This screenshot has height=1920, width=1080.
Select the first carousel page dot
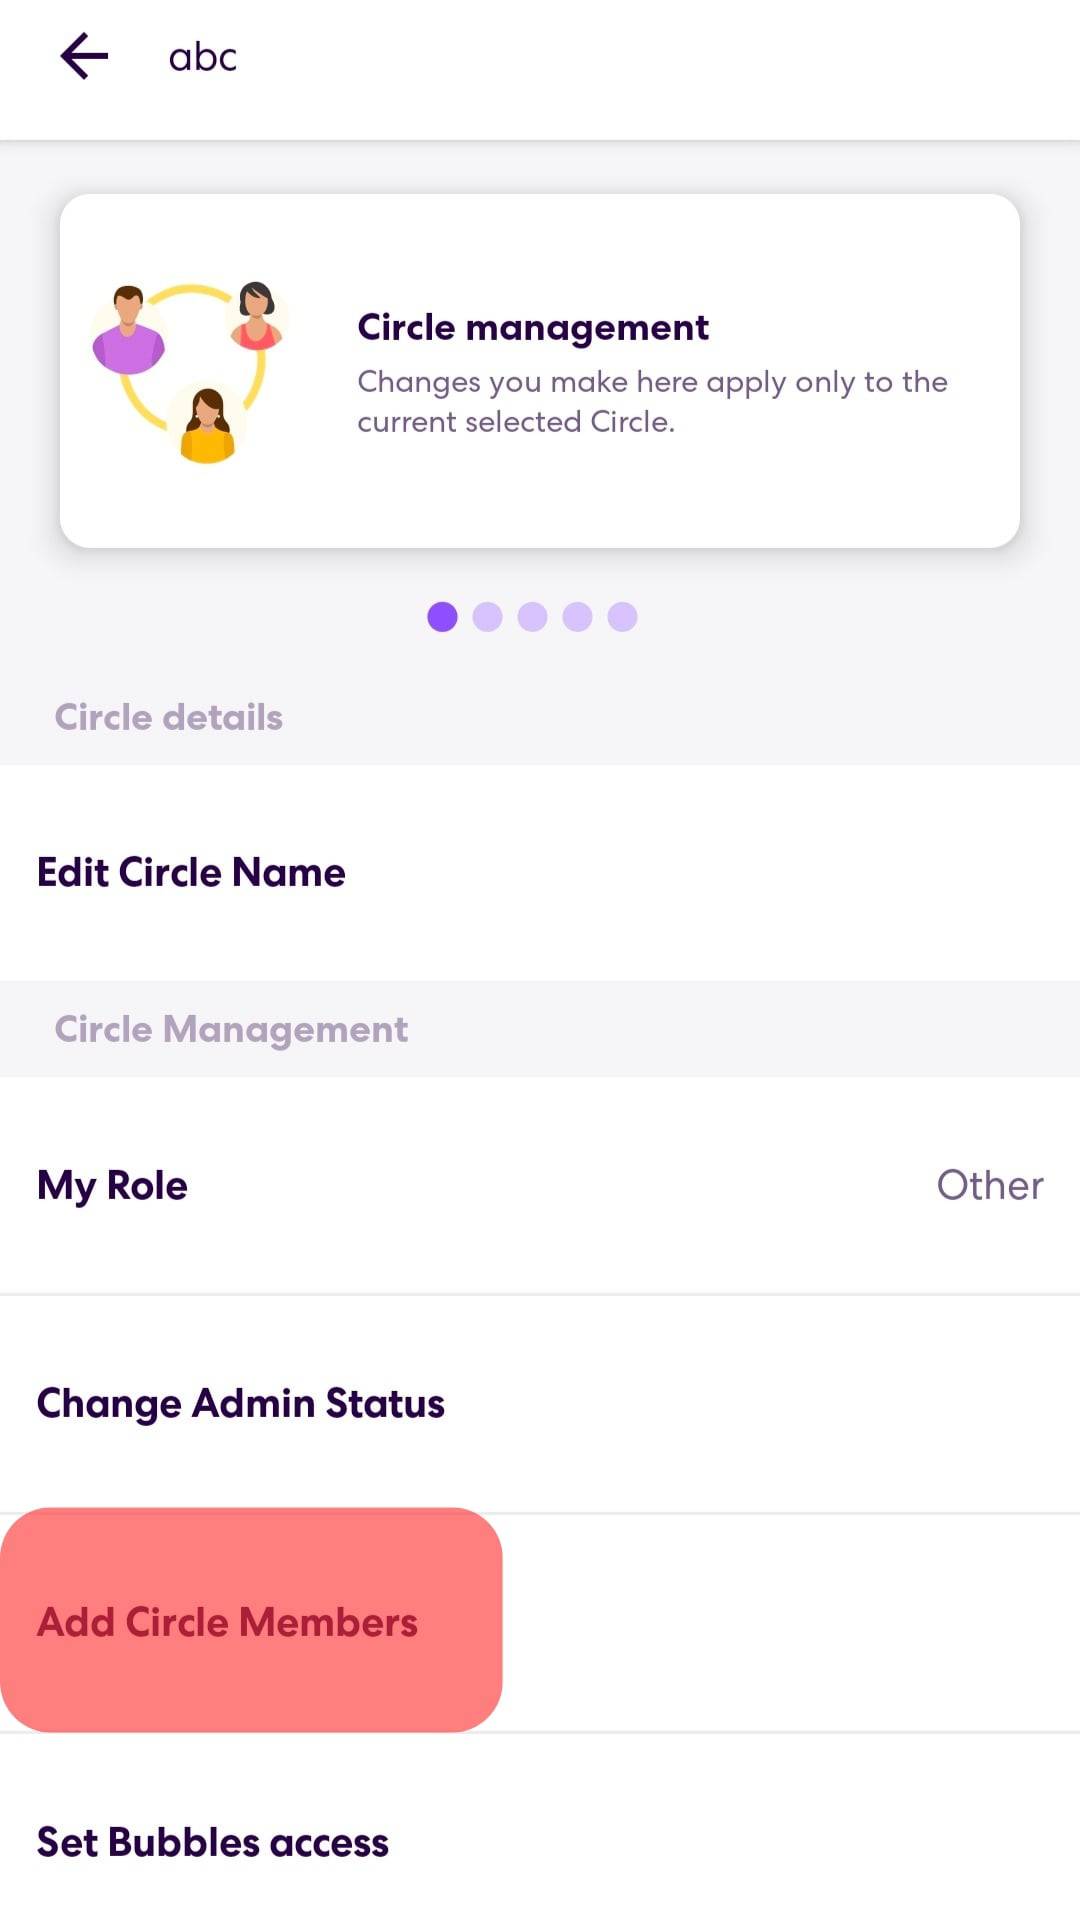pos(442,617)
